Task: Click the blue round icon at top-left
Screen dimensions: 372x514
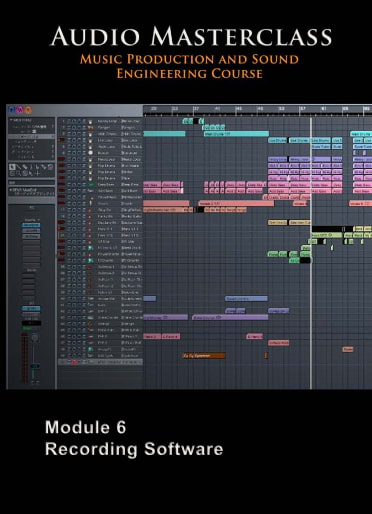Action: (x=12, y=109)
